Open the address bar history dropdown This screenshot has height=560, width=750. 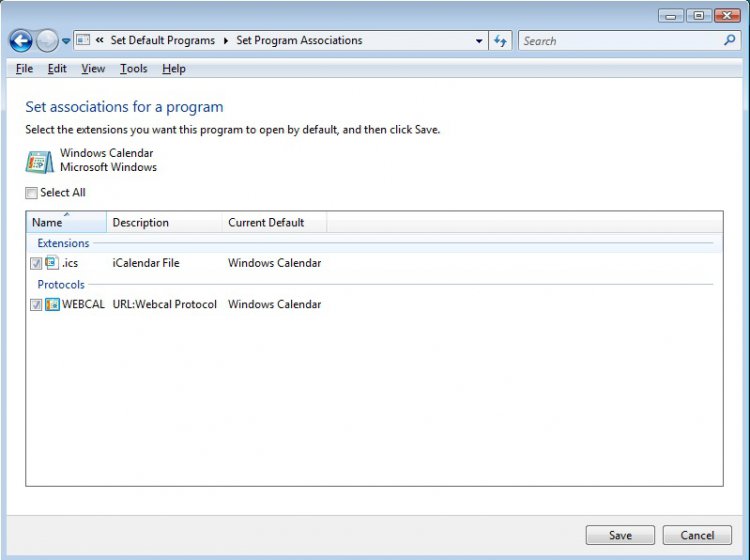point(479,41)
